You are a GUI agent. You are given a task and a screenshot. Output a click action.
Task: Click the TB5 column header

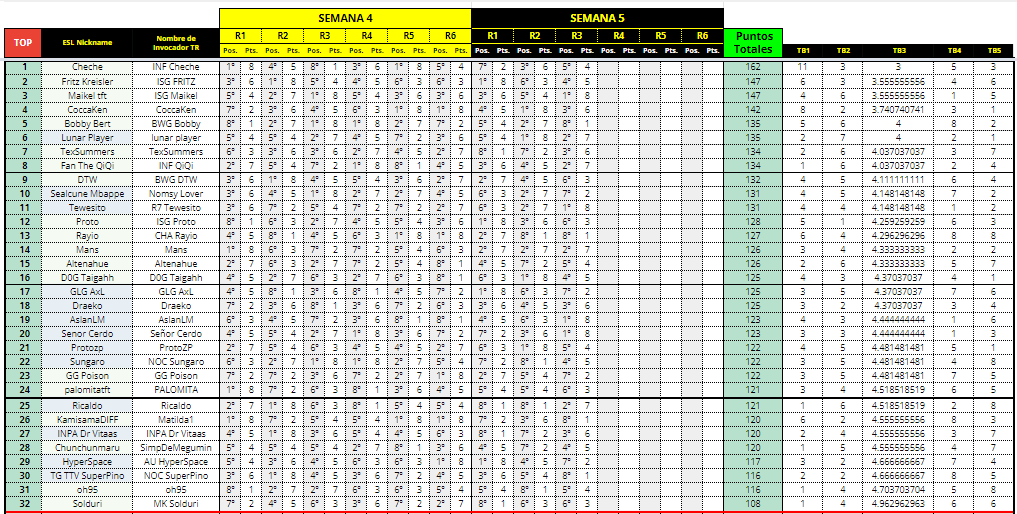click(x=994, y=50)
